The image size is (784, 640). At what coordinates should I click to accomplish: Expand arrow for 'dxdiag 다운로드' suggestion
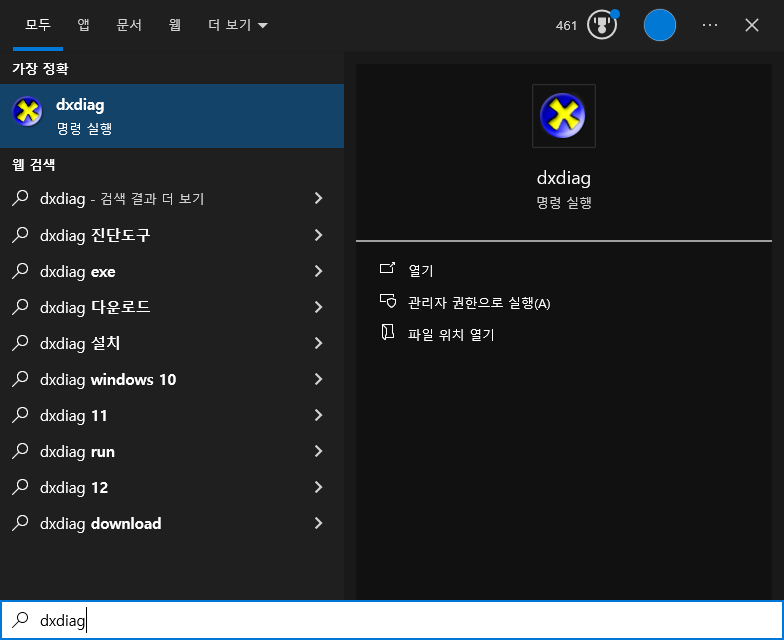click(x=318, y=306)
